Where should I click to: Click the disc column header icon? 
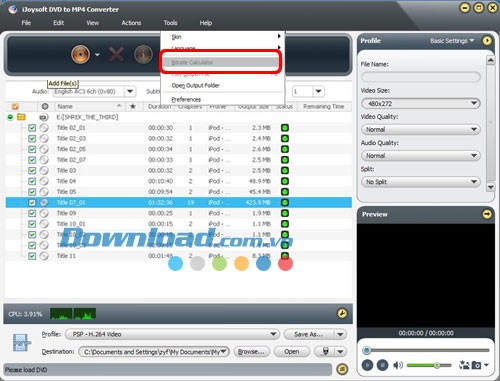(45, 106)
